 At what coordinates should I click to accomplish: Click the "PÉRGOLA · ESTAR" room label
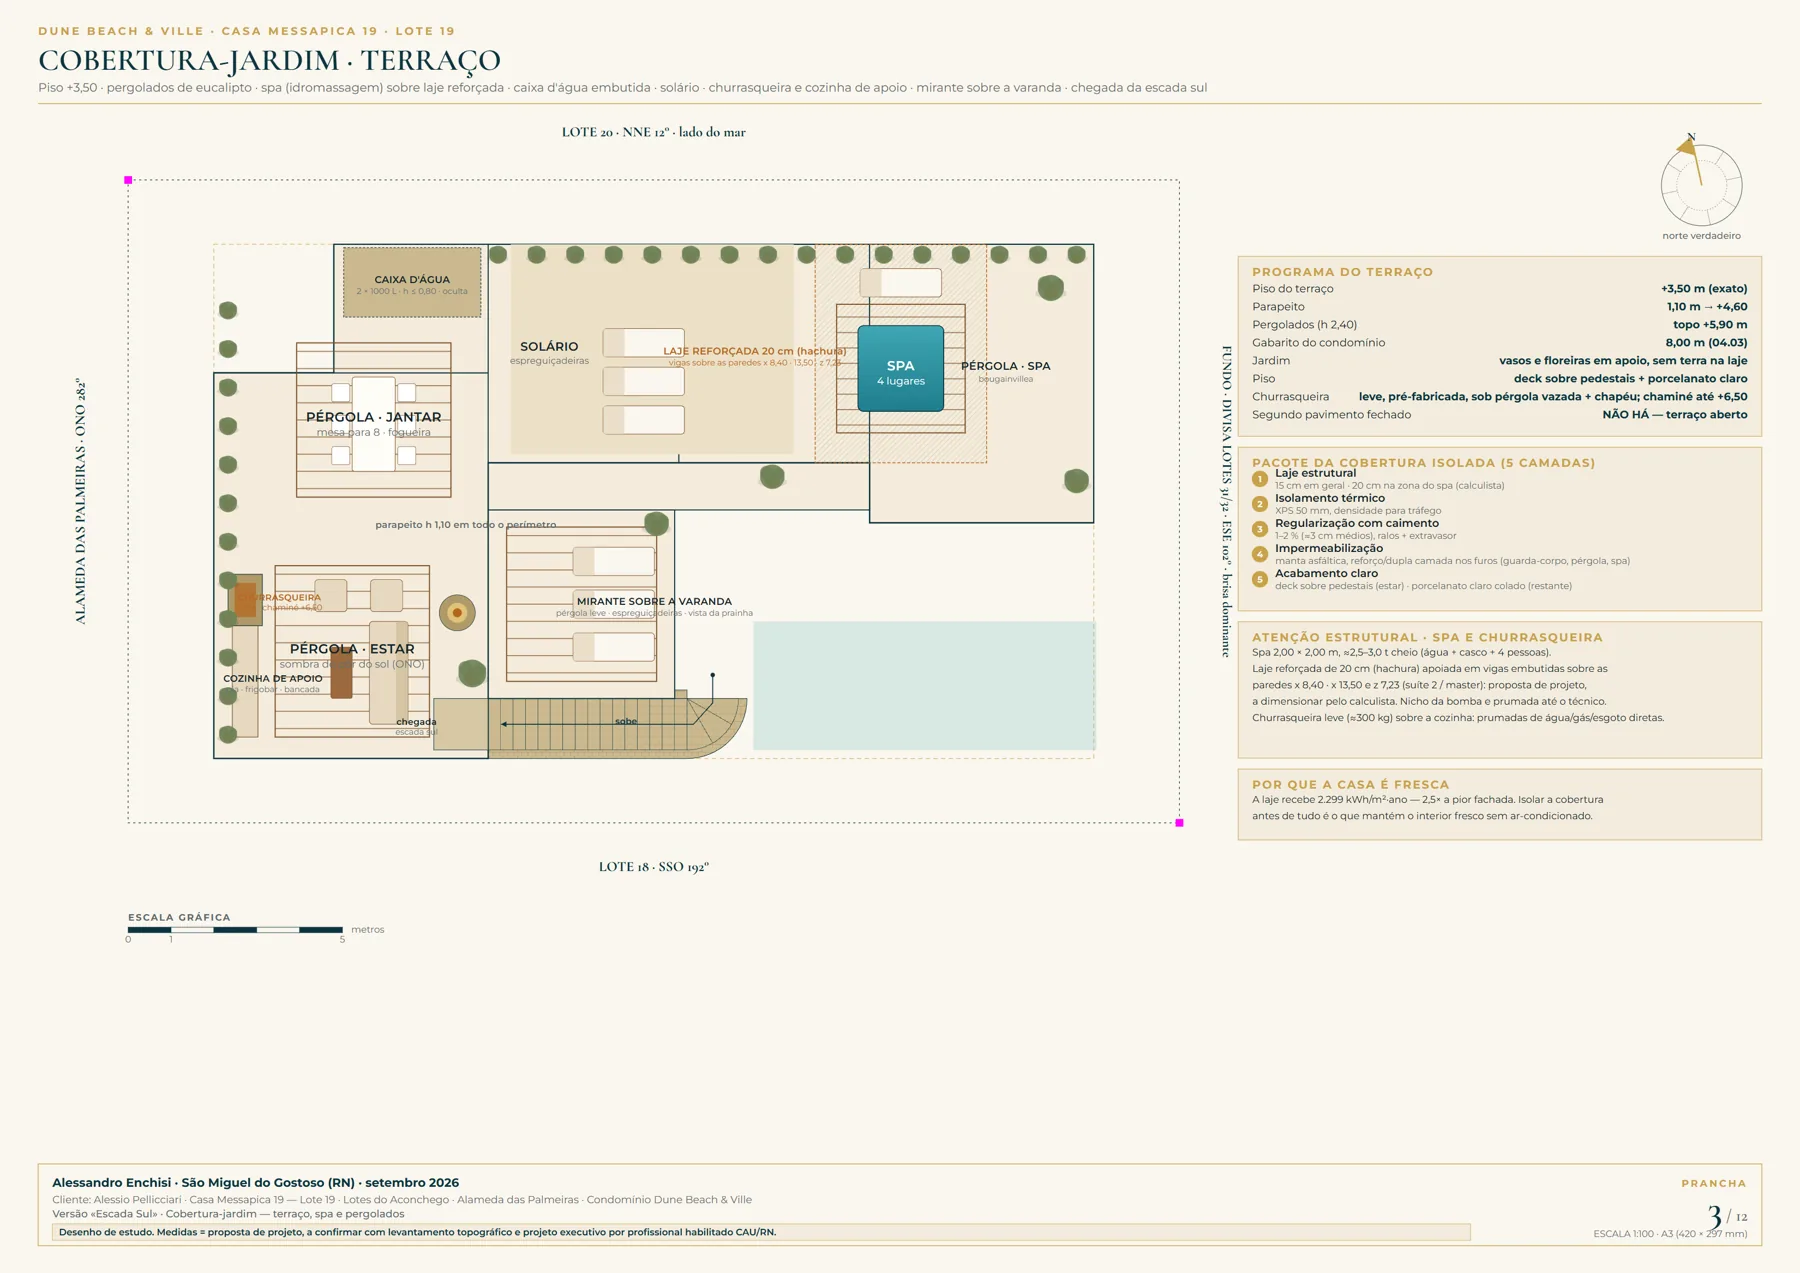[351, 649]
